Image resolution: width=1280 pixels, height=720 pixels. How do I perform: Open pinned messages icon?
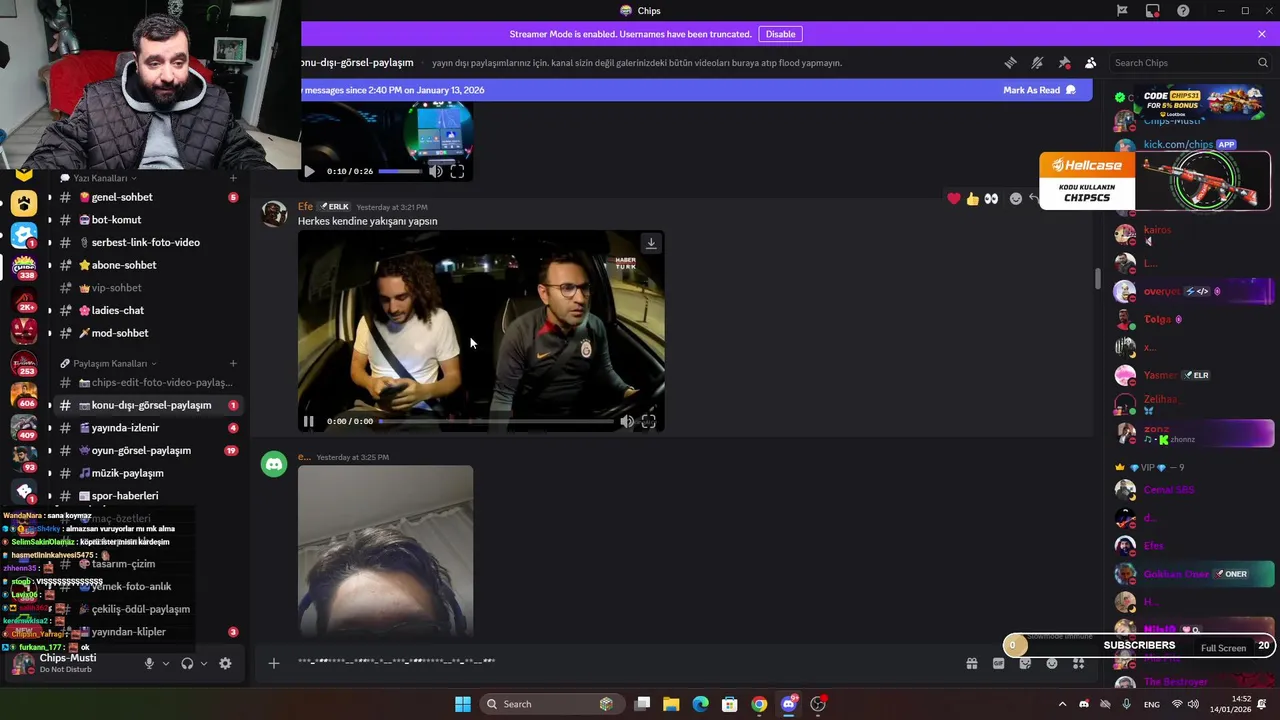[1064, 62]
